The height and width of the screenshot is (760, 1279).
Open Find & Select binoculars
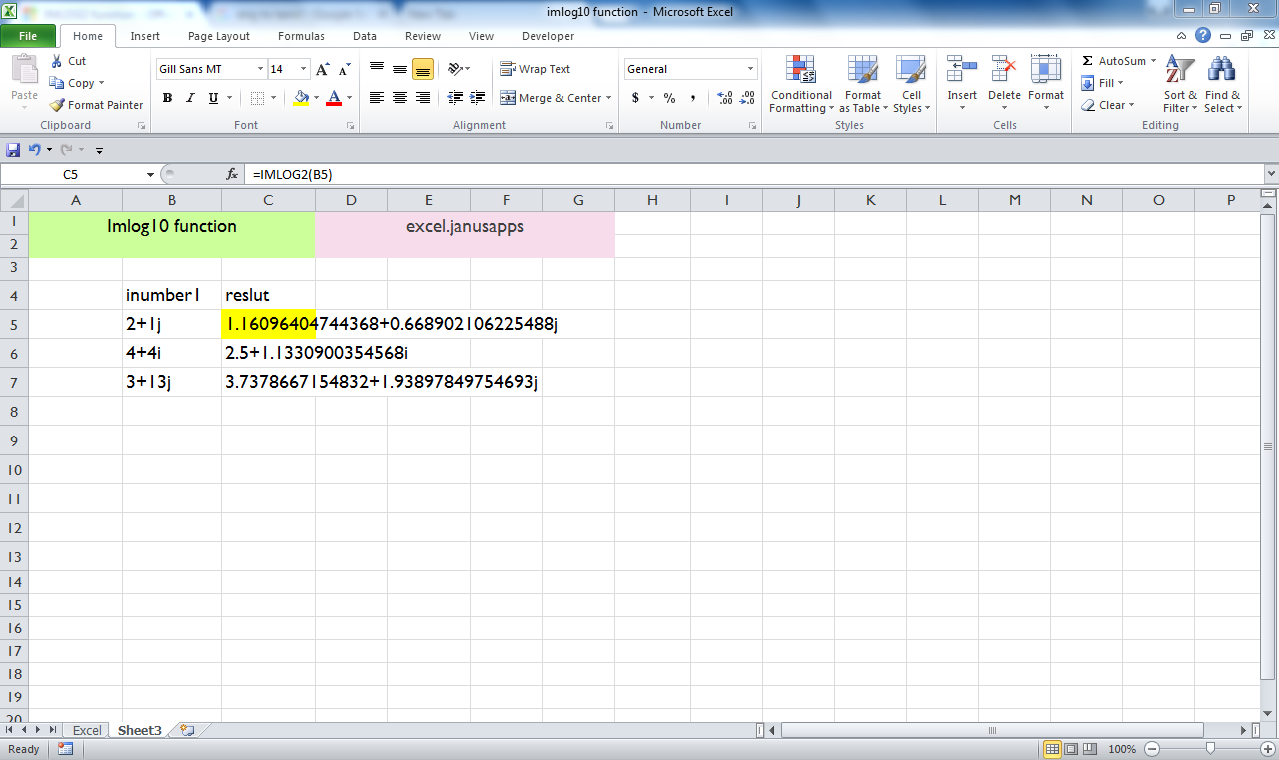pyautogui.click(x=1222, y=84)
